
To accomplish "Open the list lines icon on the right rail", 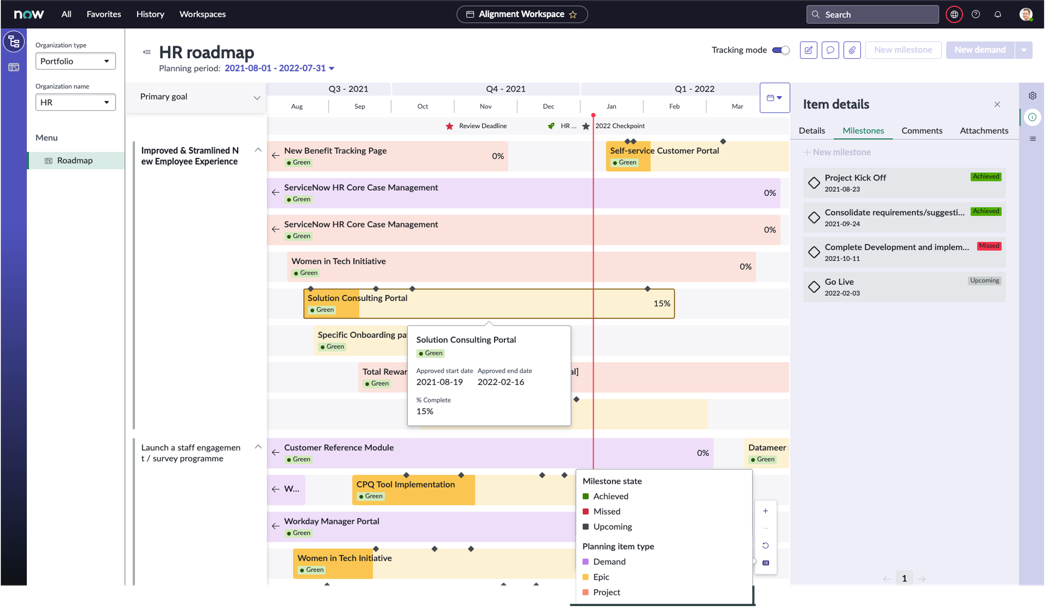I will 1032,139.
